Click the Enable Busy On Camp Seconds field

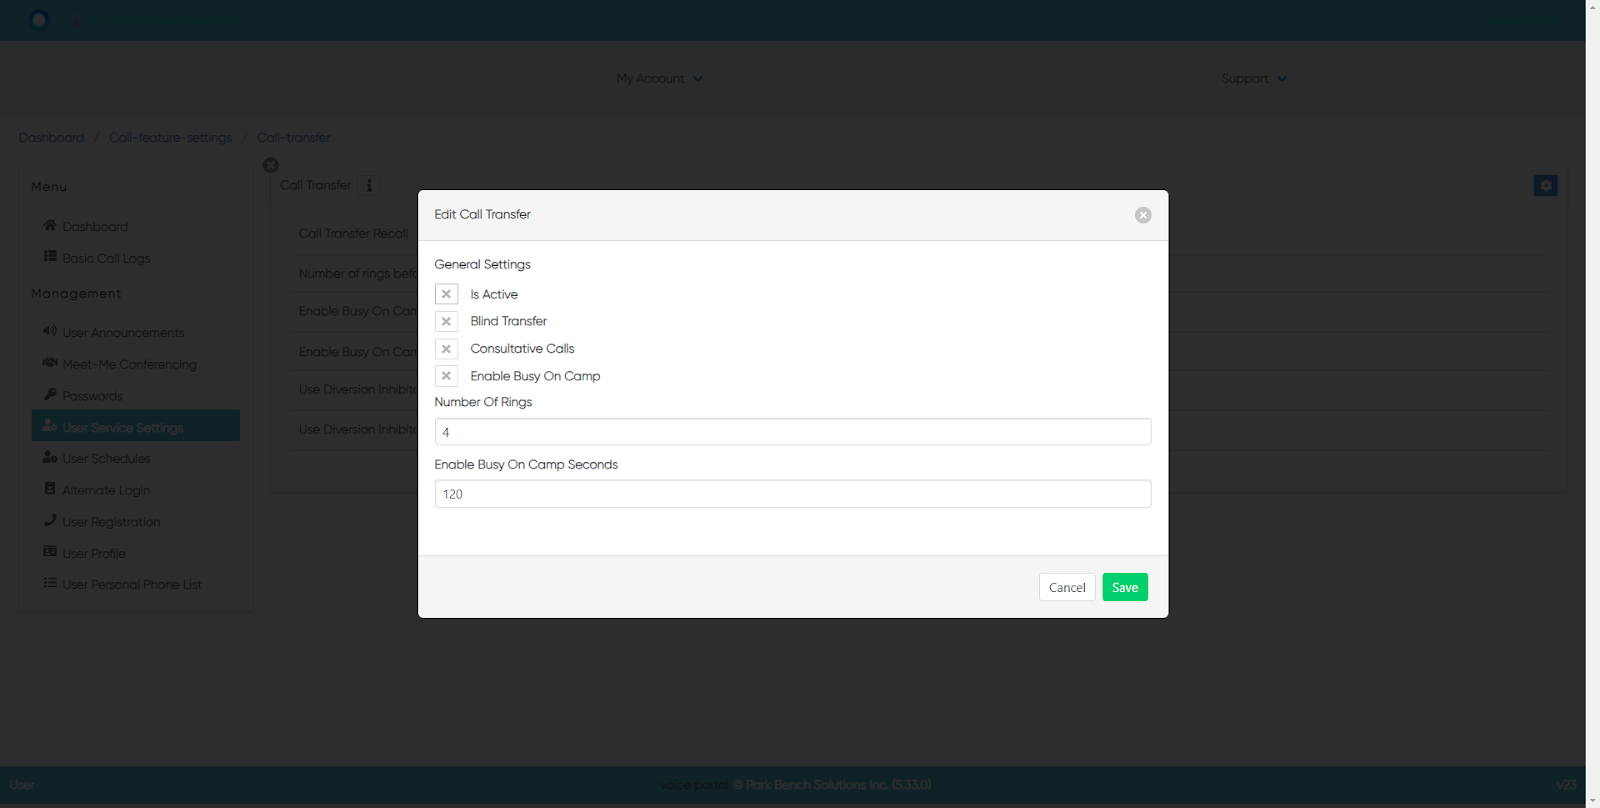pos(793,494)
